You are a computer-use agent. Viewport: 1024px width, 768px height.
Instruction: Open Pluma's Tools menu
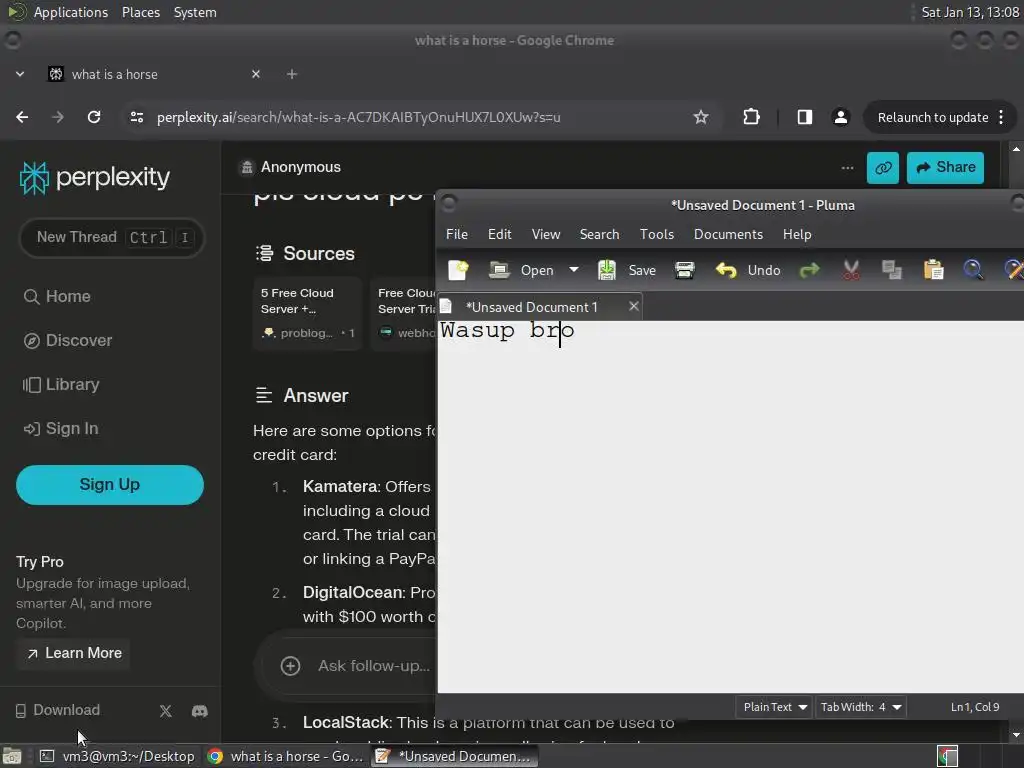pyautogui.click(x=656, y=234)
